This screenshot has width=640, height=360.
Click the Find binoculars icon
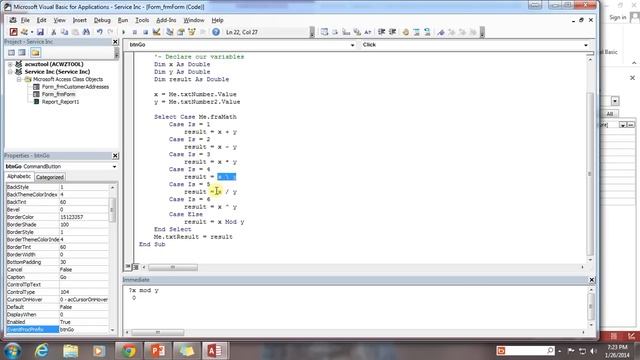pyautogui.click(x=86, y=32)
